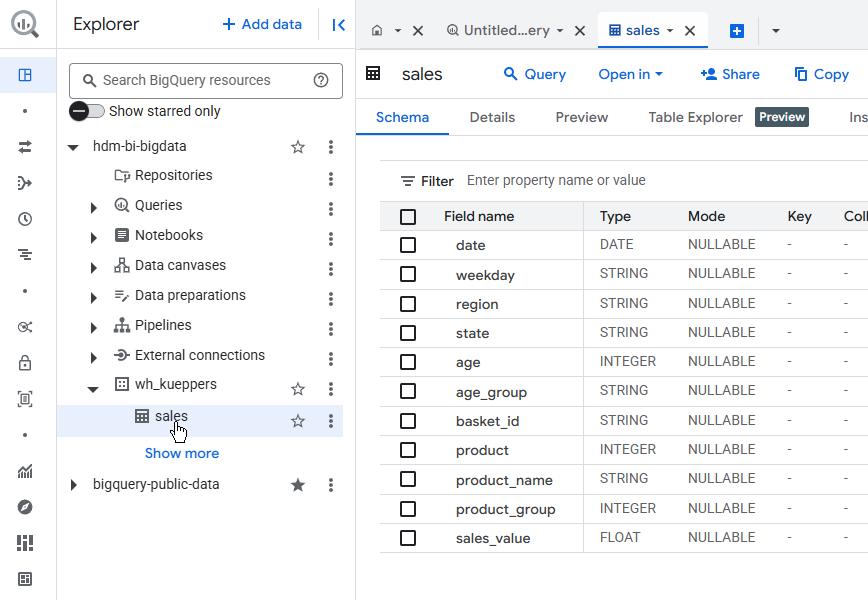Open actions menu for Queries

(x=331, y=209)
